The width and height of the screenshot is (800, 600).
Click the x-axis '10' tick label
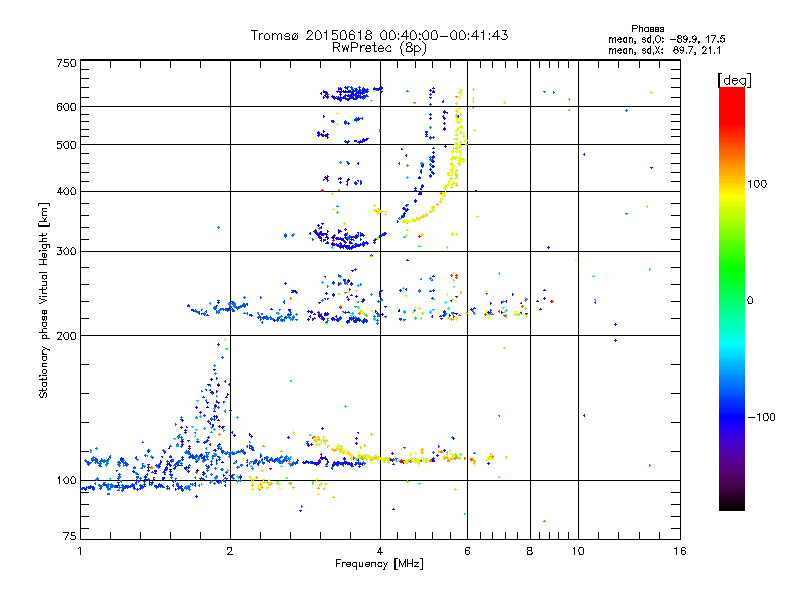pos(578,551)
